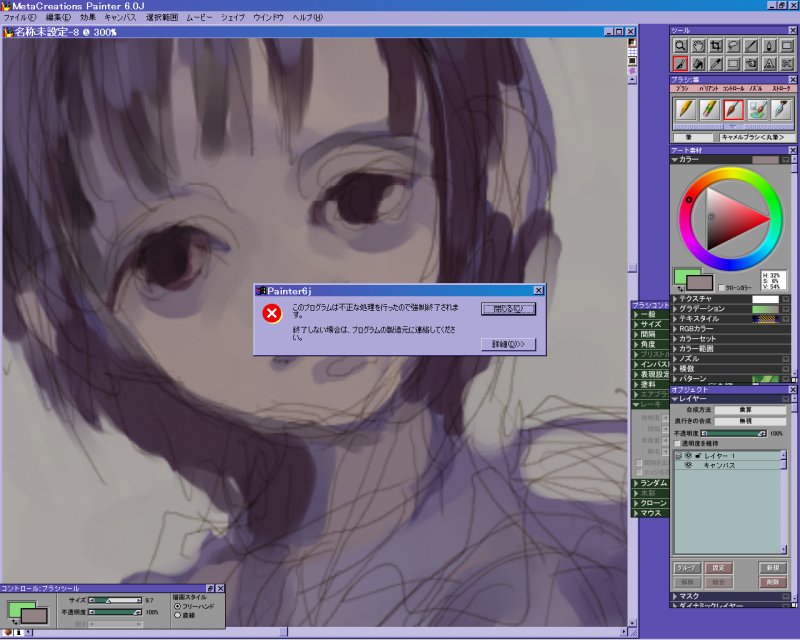Select the Text tool with letter A
The width and height of the screenshot is (800, 640).
[x=769, y=64]
